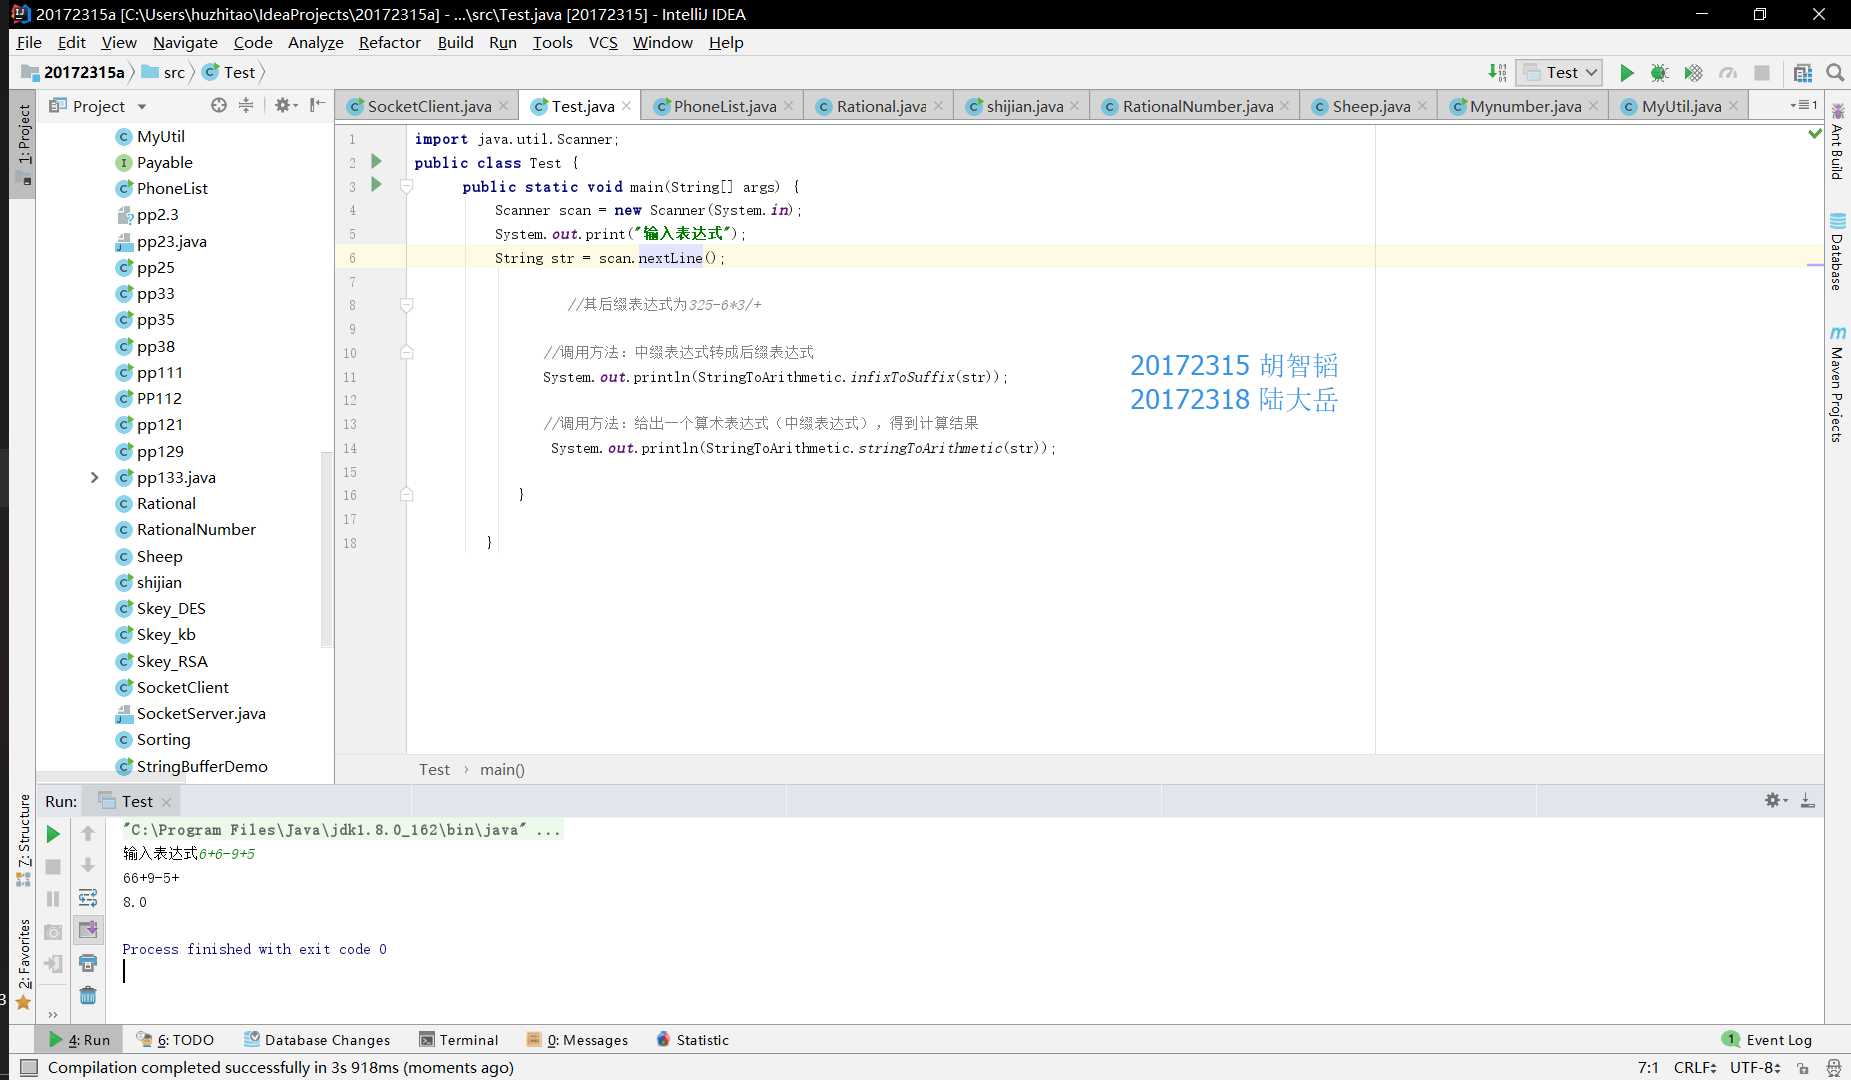The image size is (1851, 1080).
Task: Click the CRLF line separator in the status bar
Action: [1695, 1067]
